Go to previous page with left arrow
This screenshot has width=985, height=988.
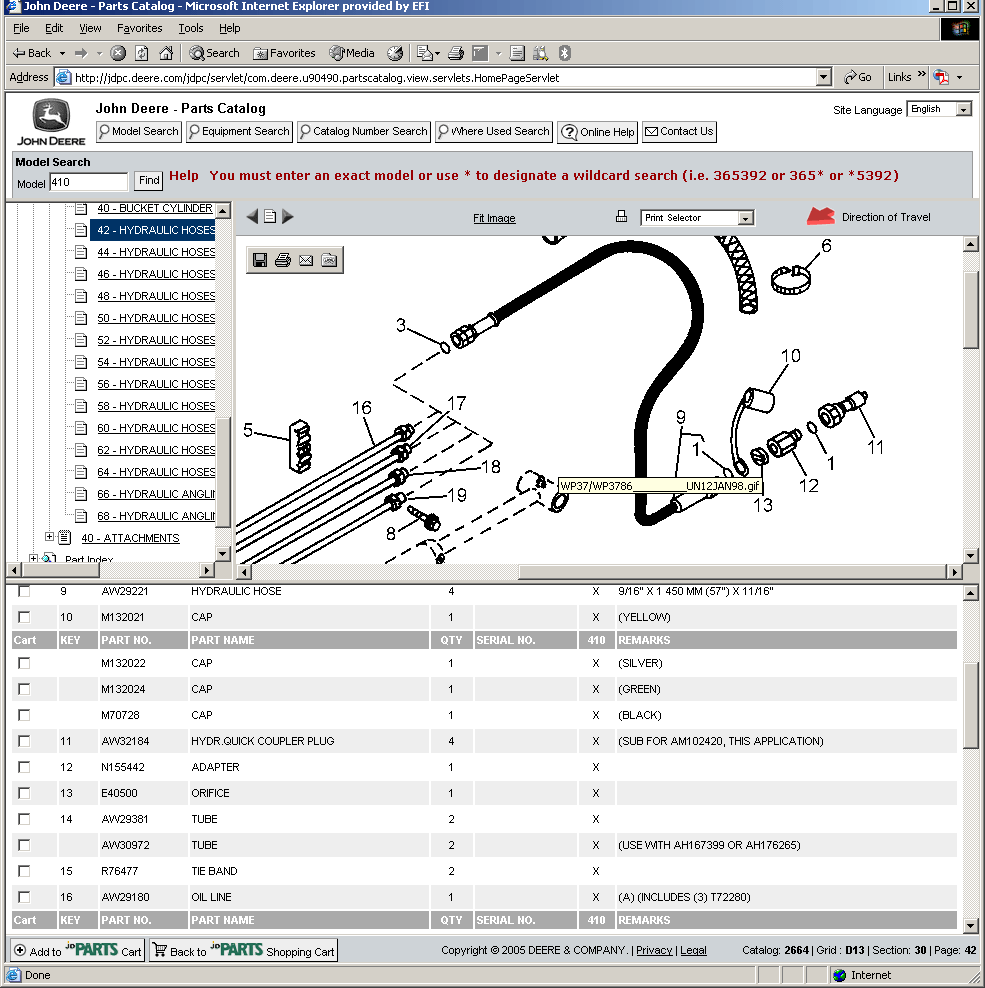point(252,217)
